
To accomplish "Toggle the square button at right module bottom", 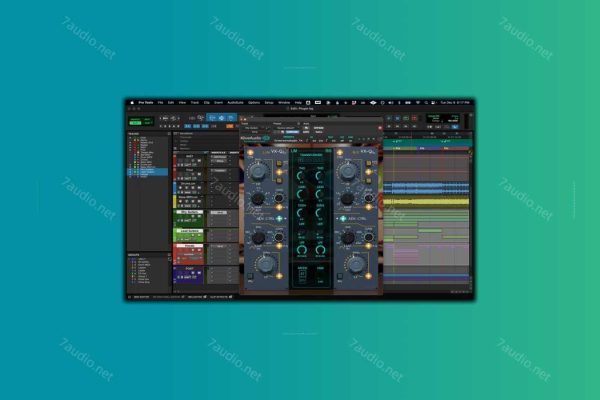I will [x=339, y=276].
